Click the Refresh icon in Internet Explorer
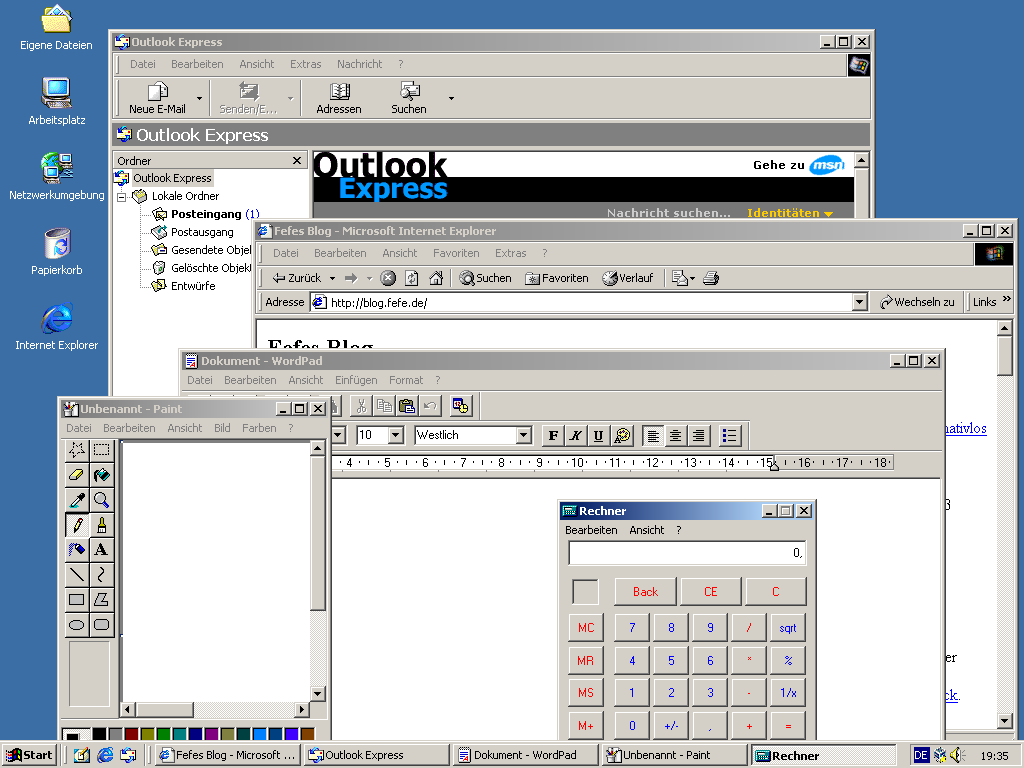Screen dimensions: 1024x768 [411, 278]
